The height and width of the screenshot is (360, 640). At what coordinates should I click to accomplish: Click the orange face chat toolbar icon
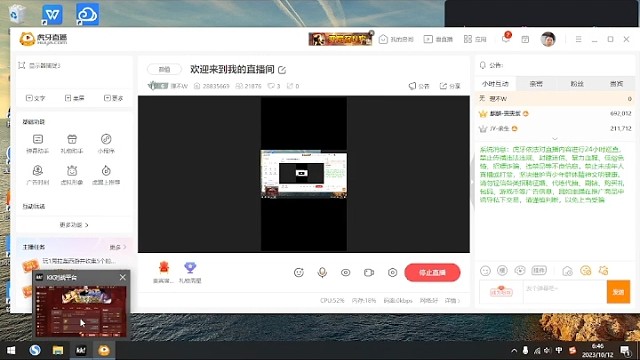[586, 271]
